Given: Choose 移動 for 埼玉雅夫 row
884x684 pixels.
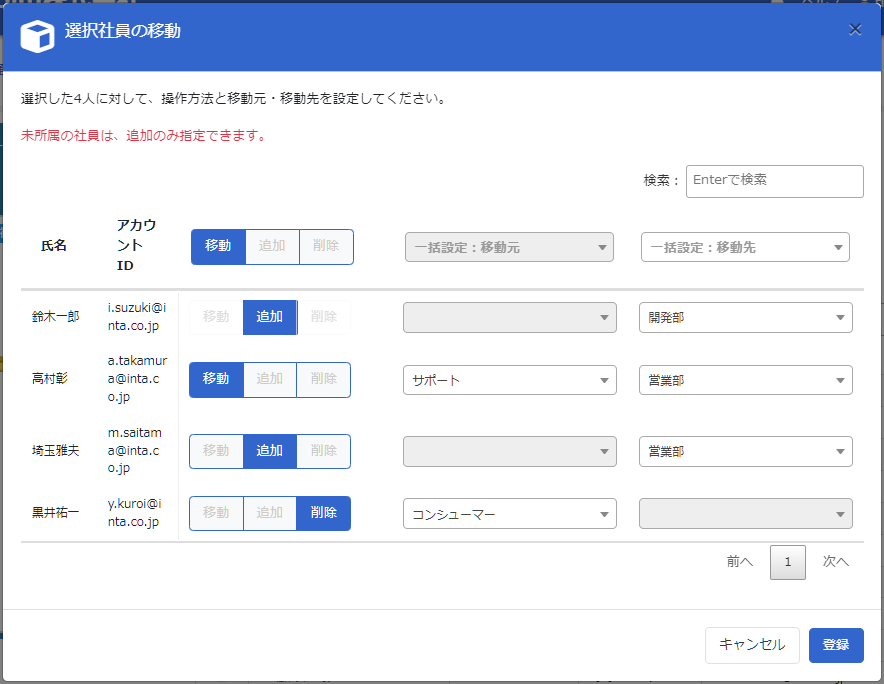Looking at the screenshot, I should [216, 451].
